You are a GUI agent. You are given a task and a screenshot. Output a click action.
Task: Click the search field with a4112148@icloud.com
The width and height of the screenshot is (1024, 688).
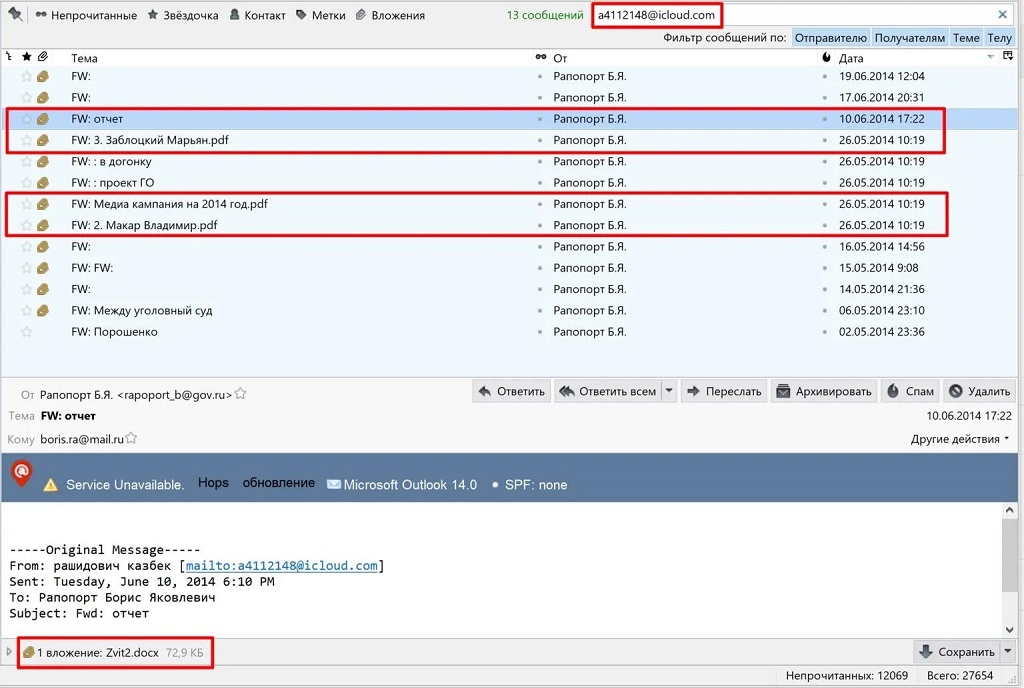point(790,15)
